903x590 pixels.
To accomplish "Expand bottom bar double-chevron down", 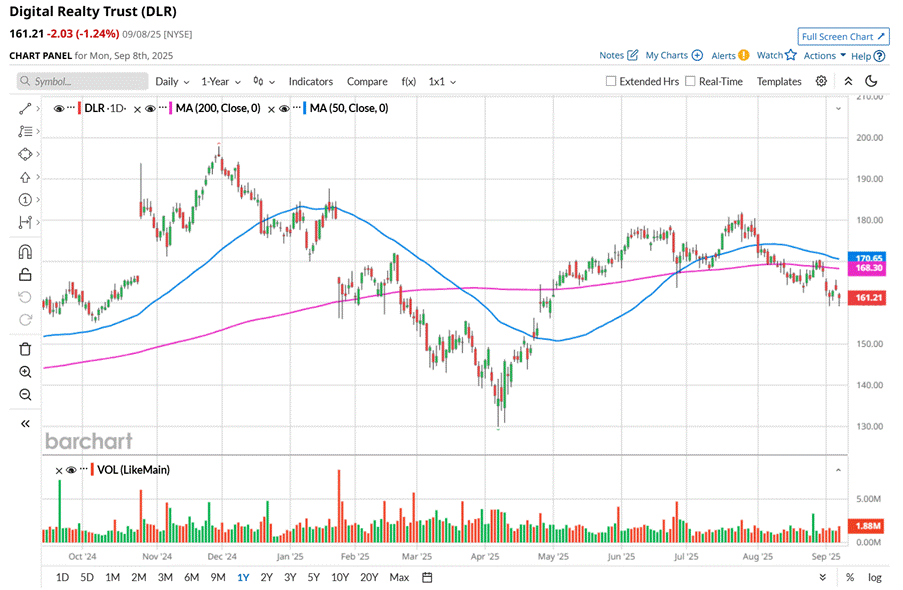I will (x=822, y=577).
